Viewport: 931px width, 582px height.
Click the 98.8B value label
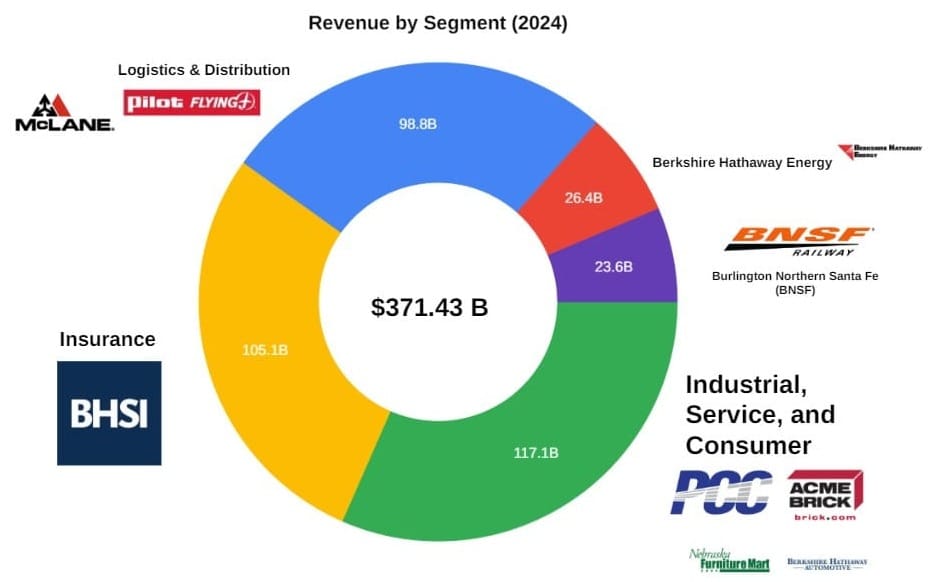pyautogui.click(x=418, y=124)
